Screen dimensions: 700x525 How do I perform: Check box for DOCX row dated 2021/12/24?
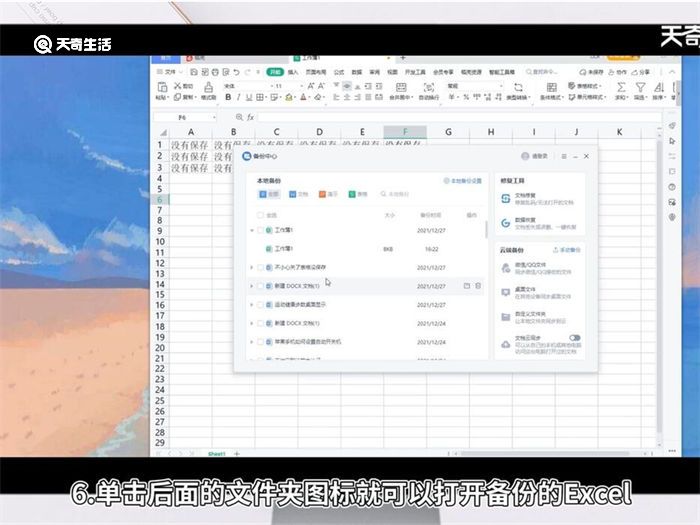click(260, 323)
